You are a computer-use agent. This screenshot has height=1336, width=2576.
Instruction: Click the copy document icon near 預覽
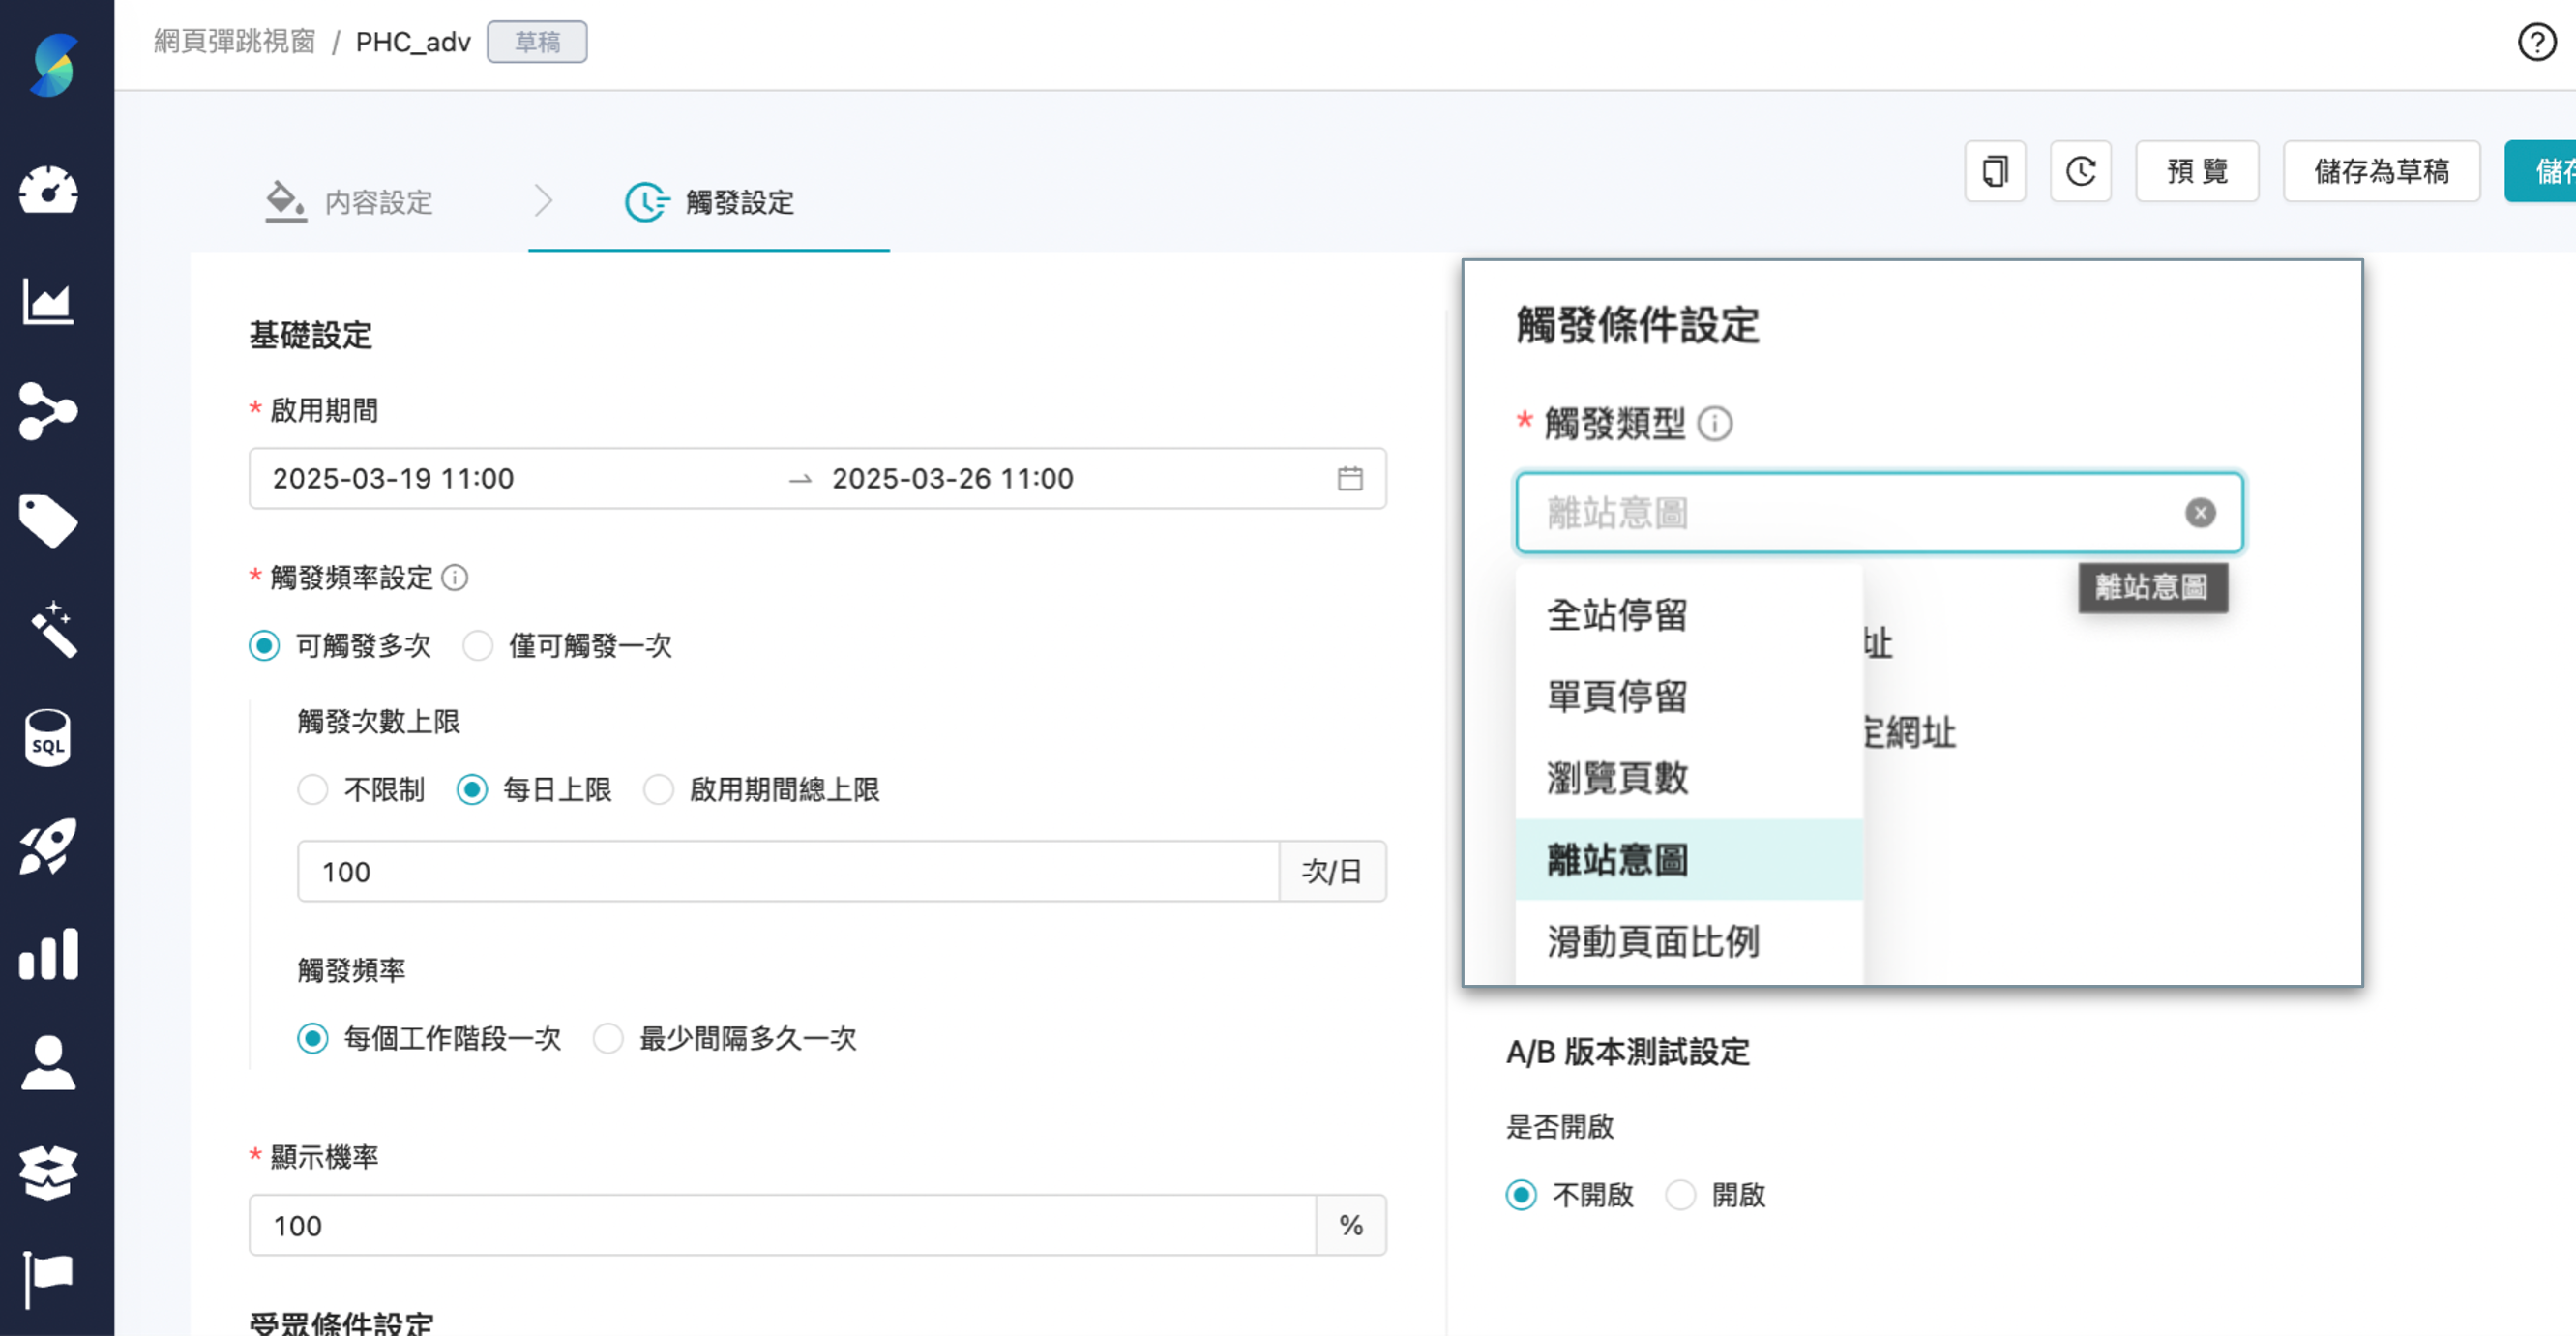tap(1995, 171)
